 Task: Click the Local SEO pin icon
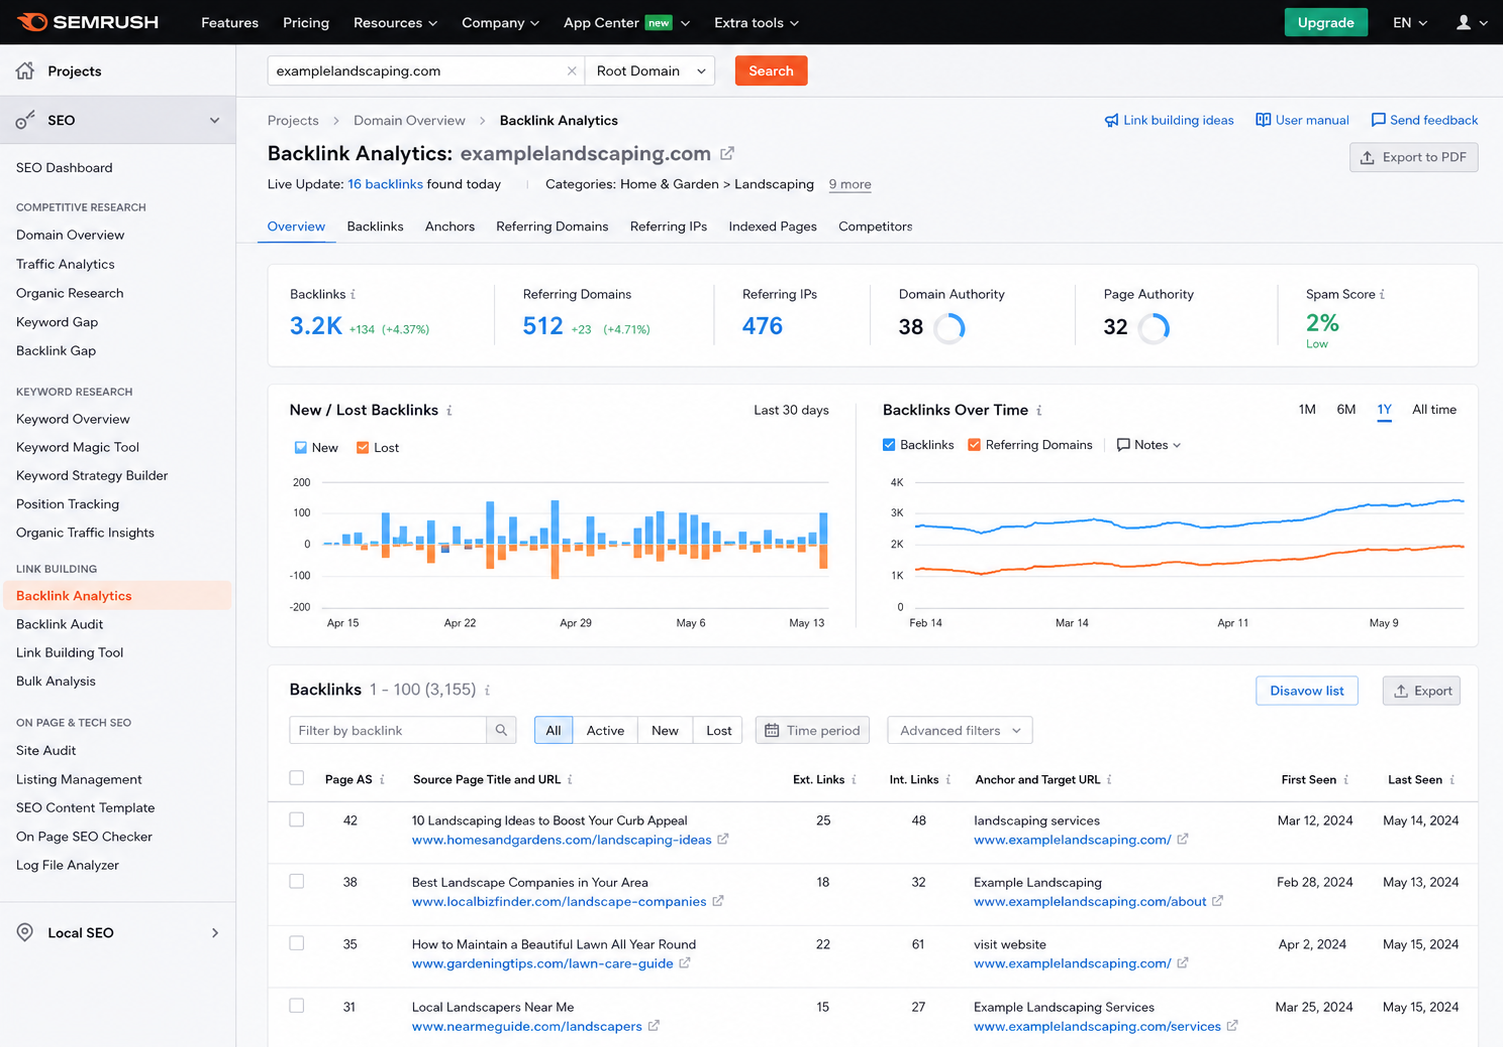[25, 932]
